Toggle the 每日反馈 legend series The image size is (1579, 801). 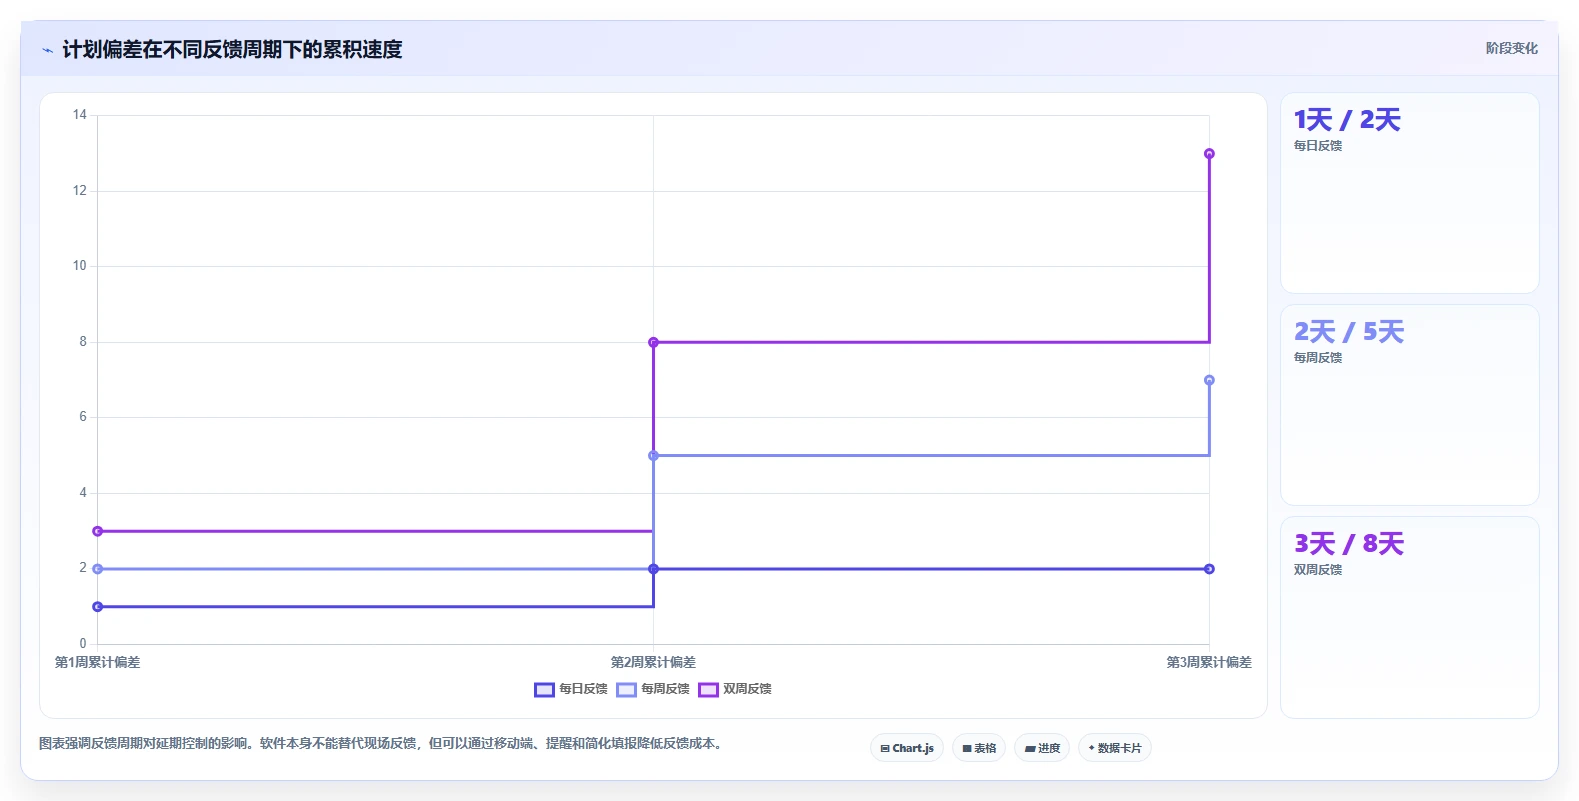pyautogui.click(x=571, y=689)
